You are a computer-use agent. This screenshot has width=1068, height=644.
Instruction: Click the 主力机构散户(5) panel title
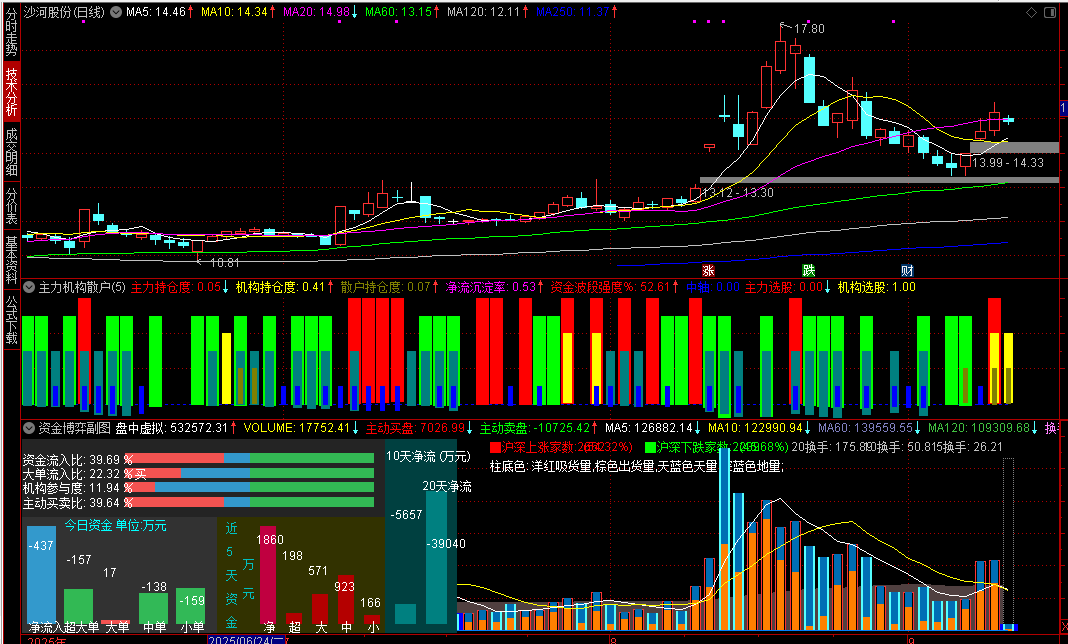(x=82, y=287)
